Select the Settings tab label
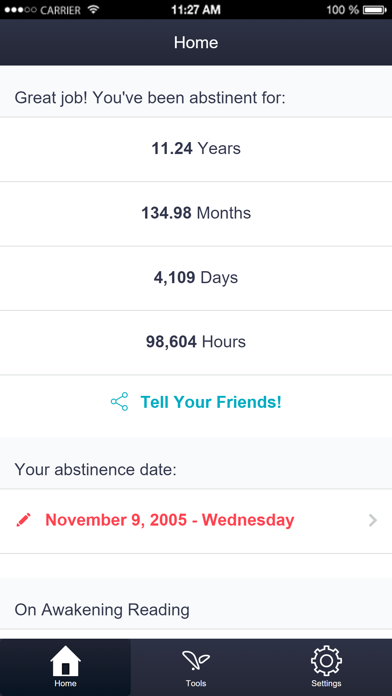Viewport: 392px width, 696px height. click(326, 684)
